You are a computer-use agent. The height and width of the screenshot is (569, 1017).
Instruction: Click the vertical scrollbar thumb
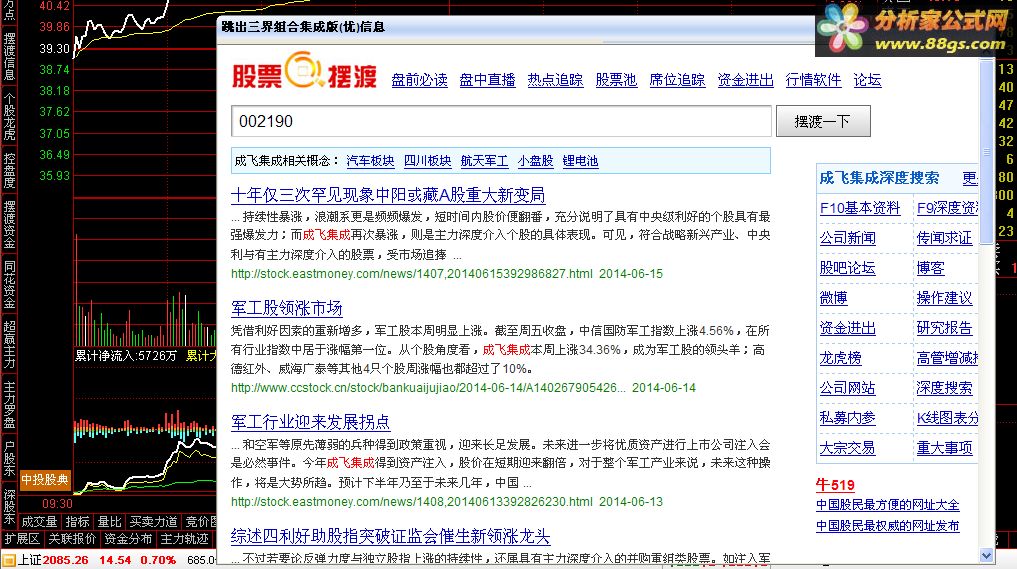point(987,151)
